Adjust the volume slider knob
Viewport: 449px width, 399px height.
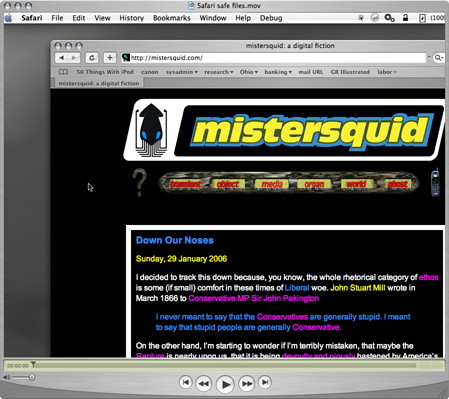point(32,377)
